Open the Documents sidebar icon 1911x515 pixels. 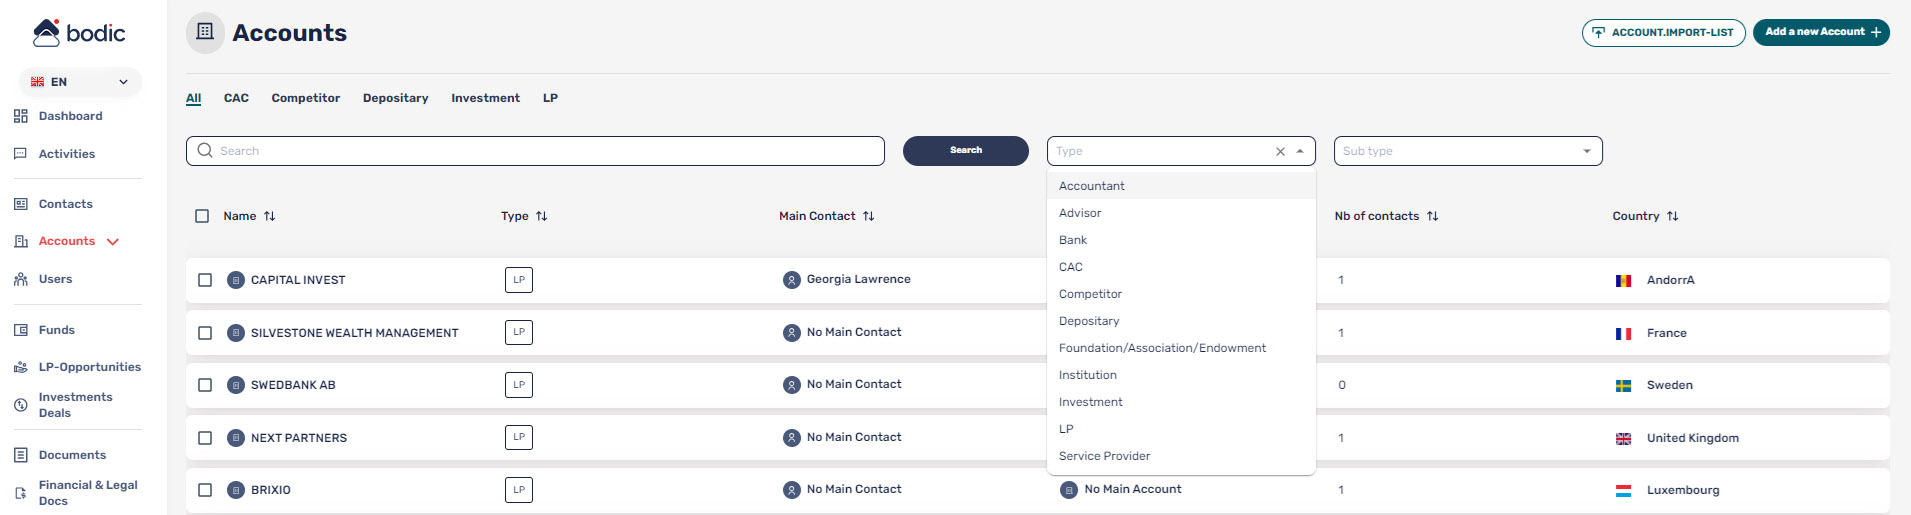coord(21,455)
